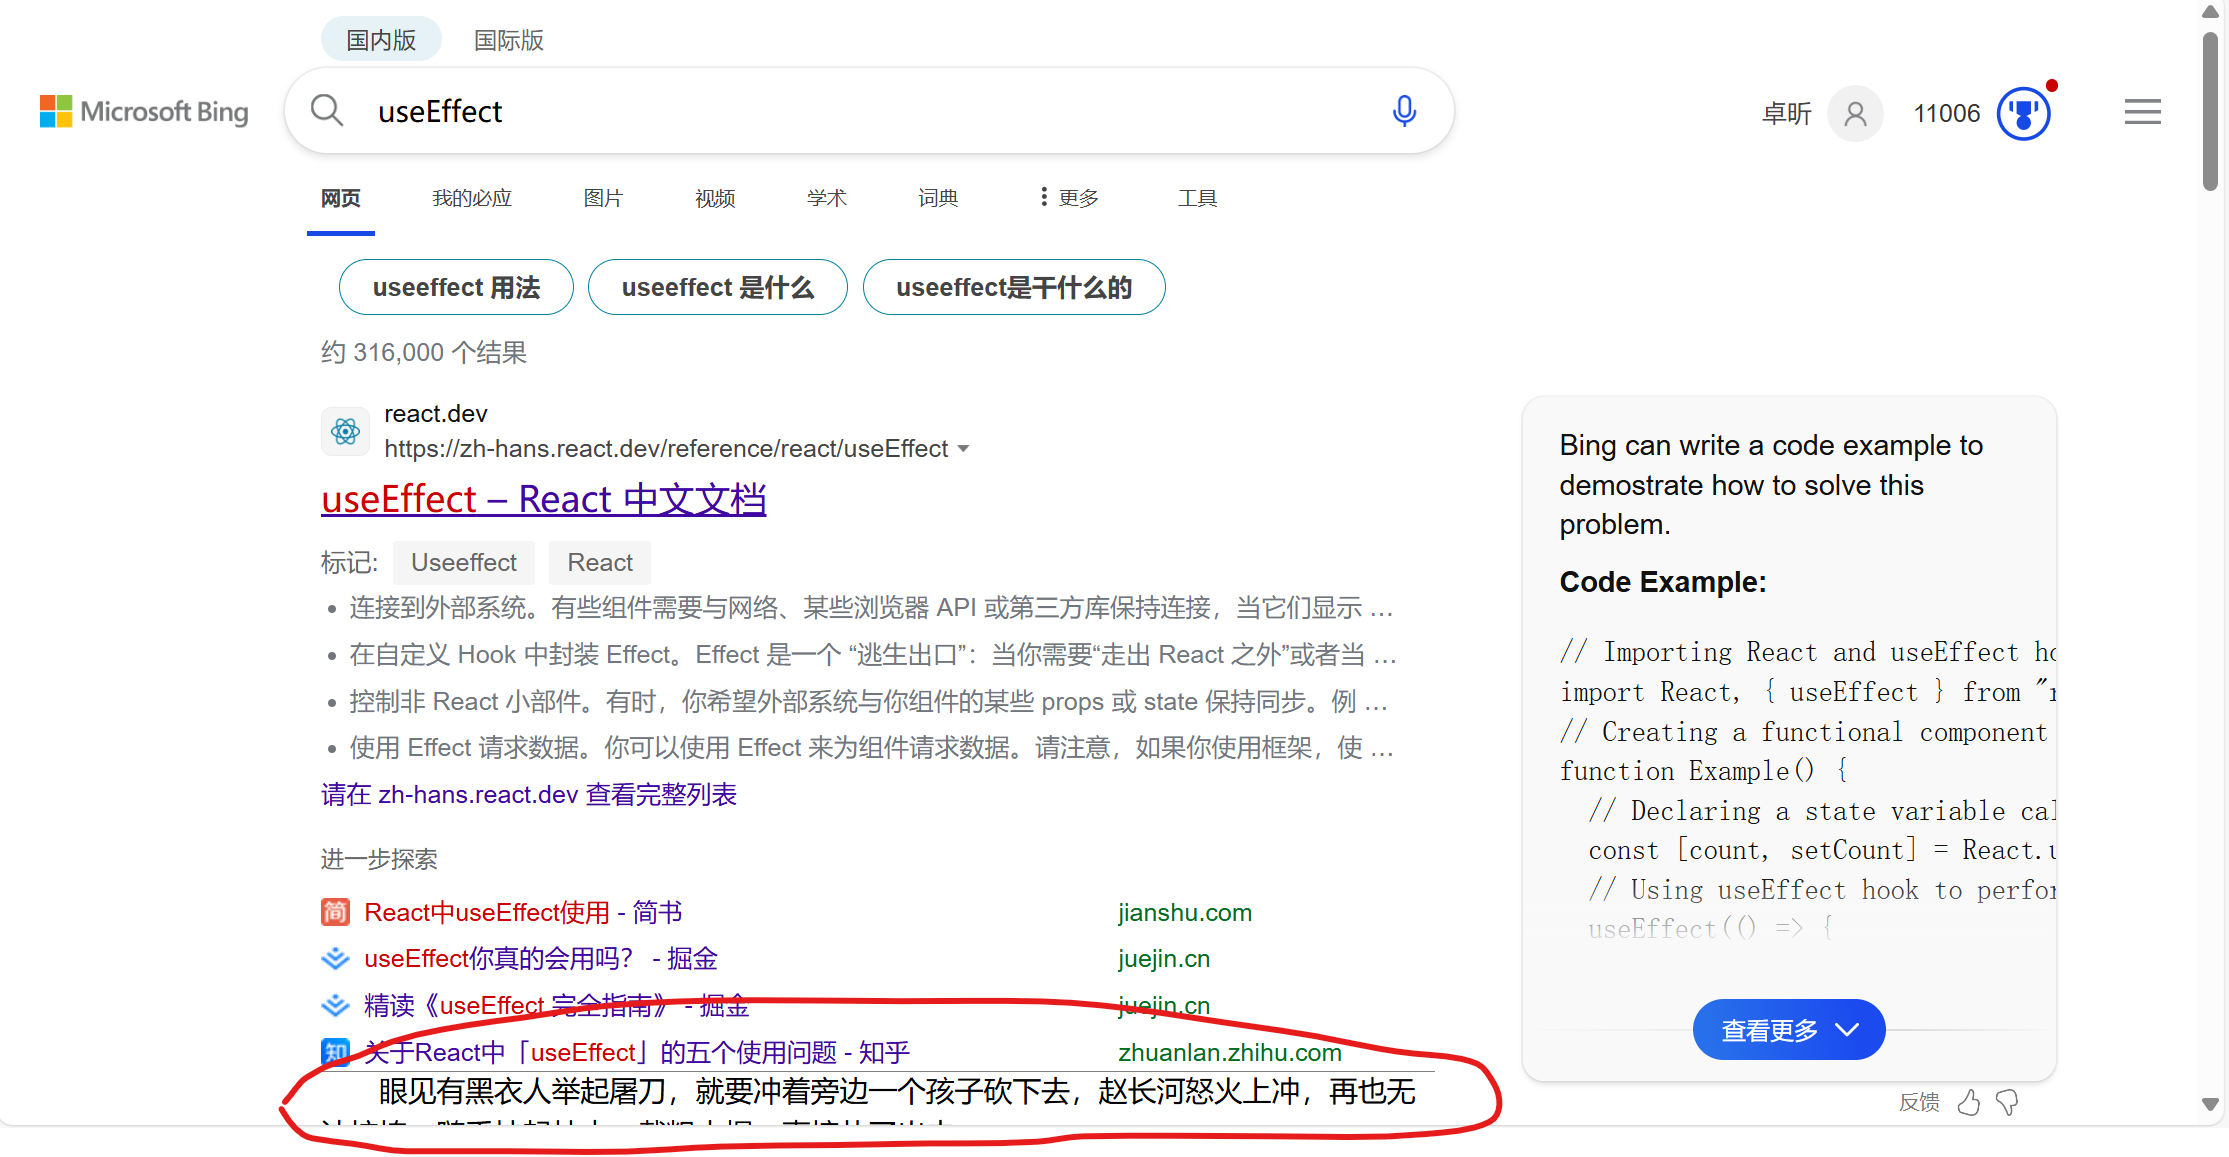The height and width of the screenshot is (1157, 2229).
Task: Select the 网页 tab
Action: (x=341, y=198)
